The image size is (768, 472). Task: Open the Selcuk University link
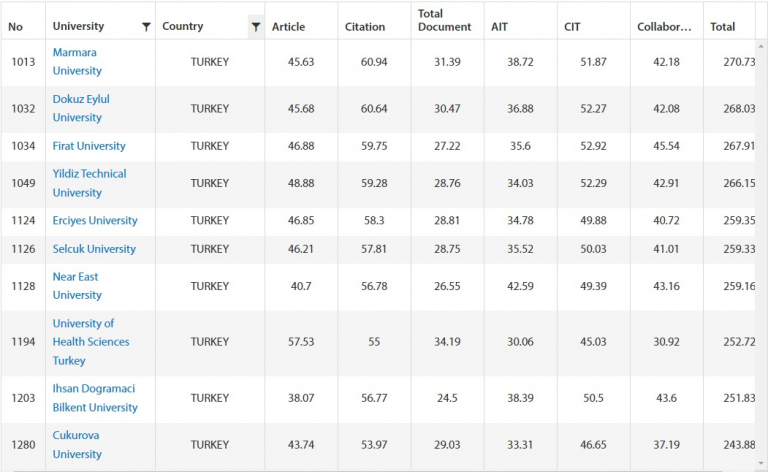[94, 249]
